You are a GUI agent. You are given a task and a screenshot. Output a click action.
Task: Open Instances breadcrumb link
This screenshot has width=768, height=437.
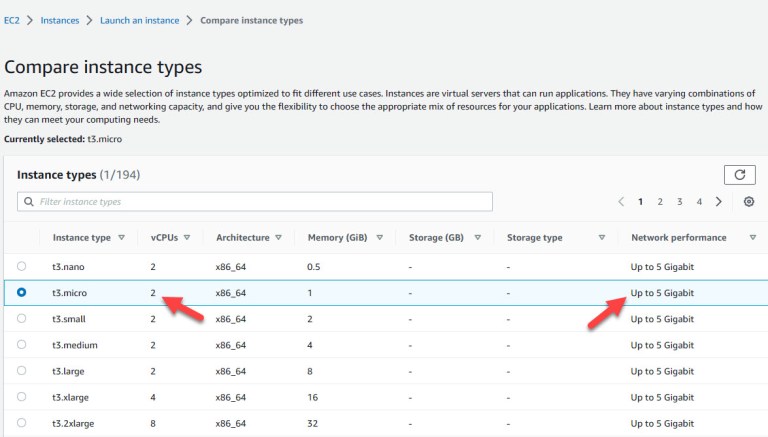point(60,20)
